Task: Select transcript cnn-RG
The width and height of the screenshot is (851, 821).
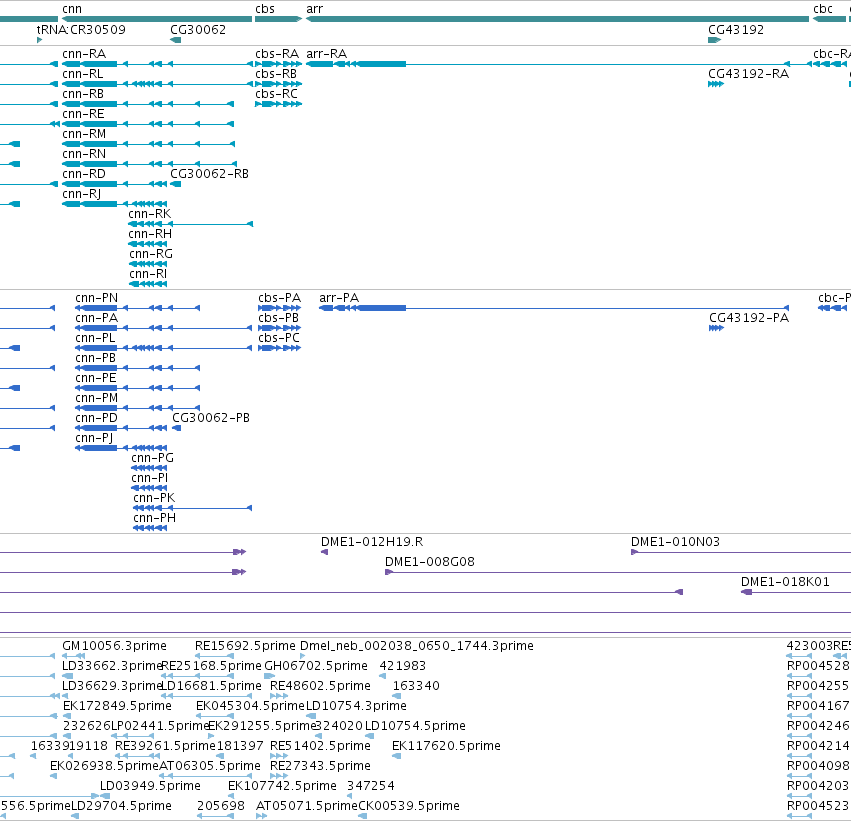Action: pos(151,254)
